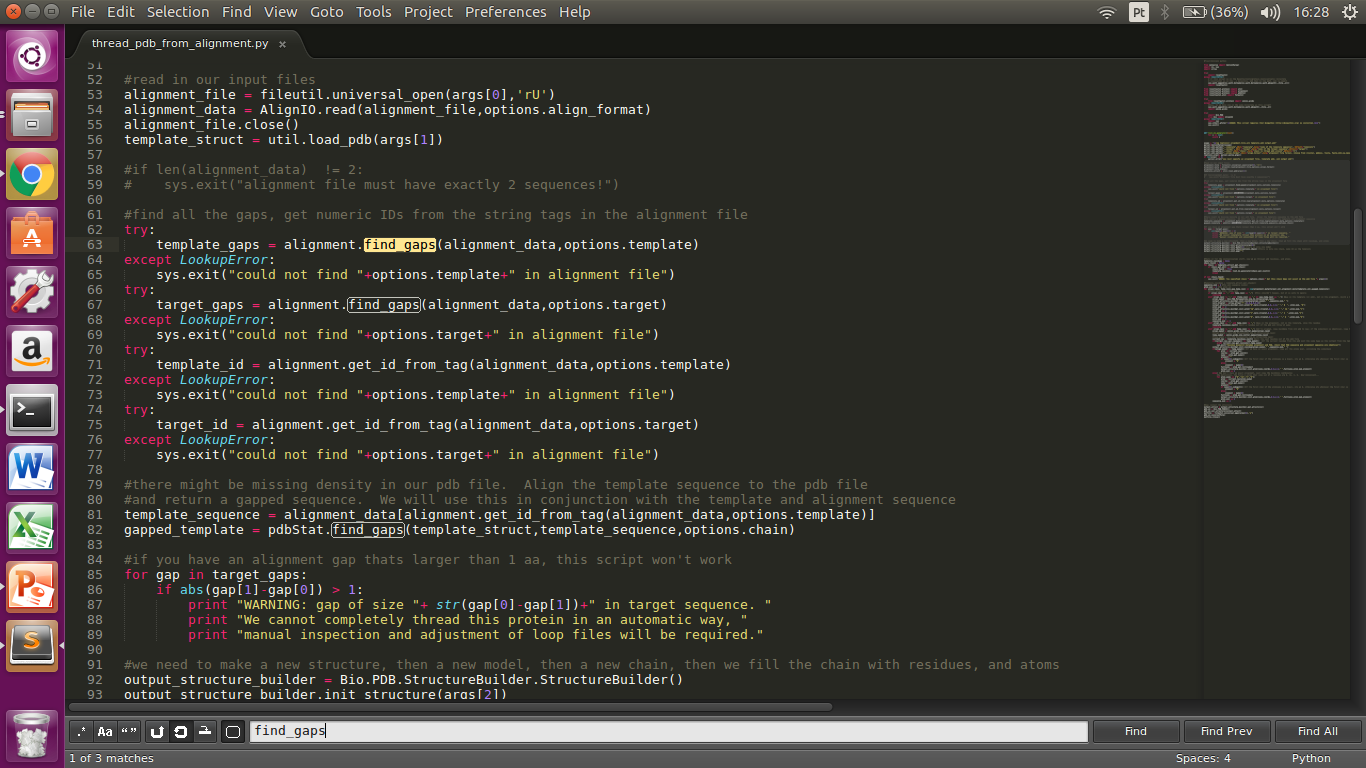Launch Terminal from the dock
Viewport: 1366px width, 768px height.
click(32, 410)
